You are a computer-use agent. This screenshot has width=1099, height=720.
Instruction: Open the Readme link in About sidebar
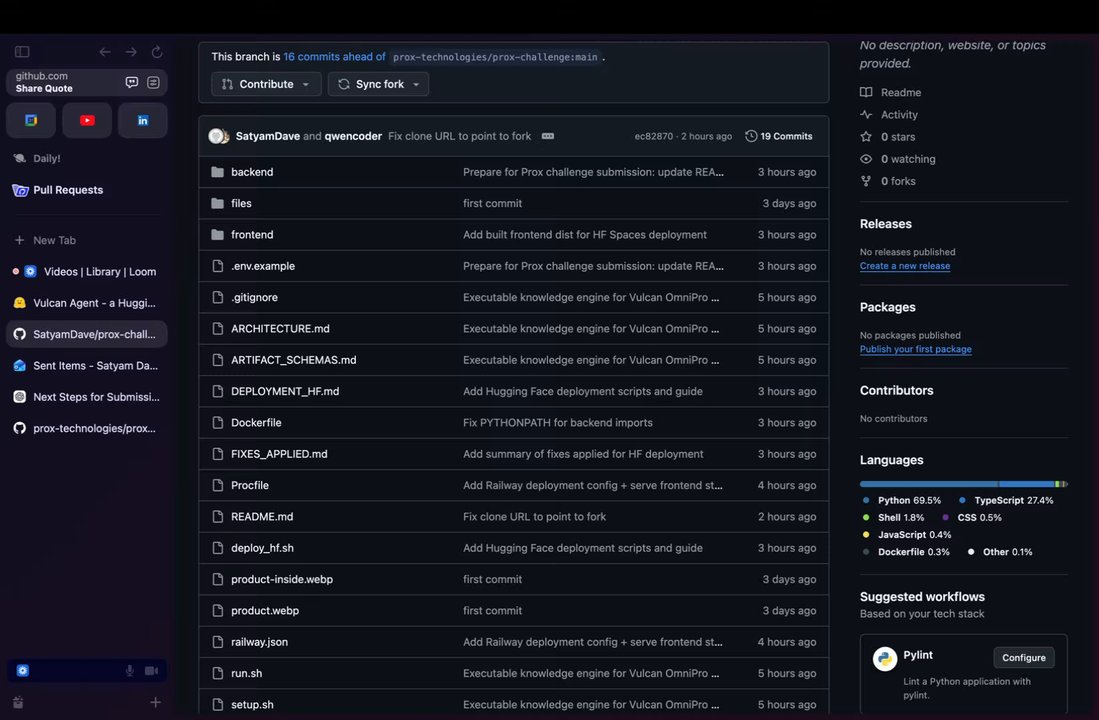coord(891,93)
